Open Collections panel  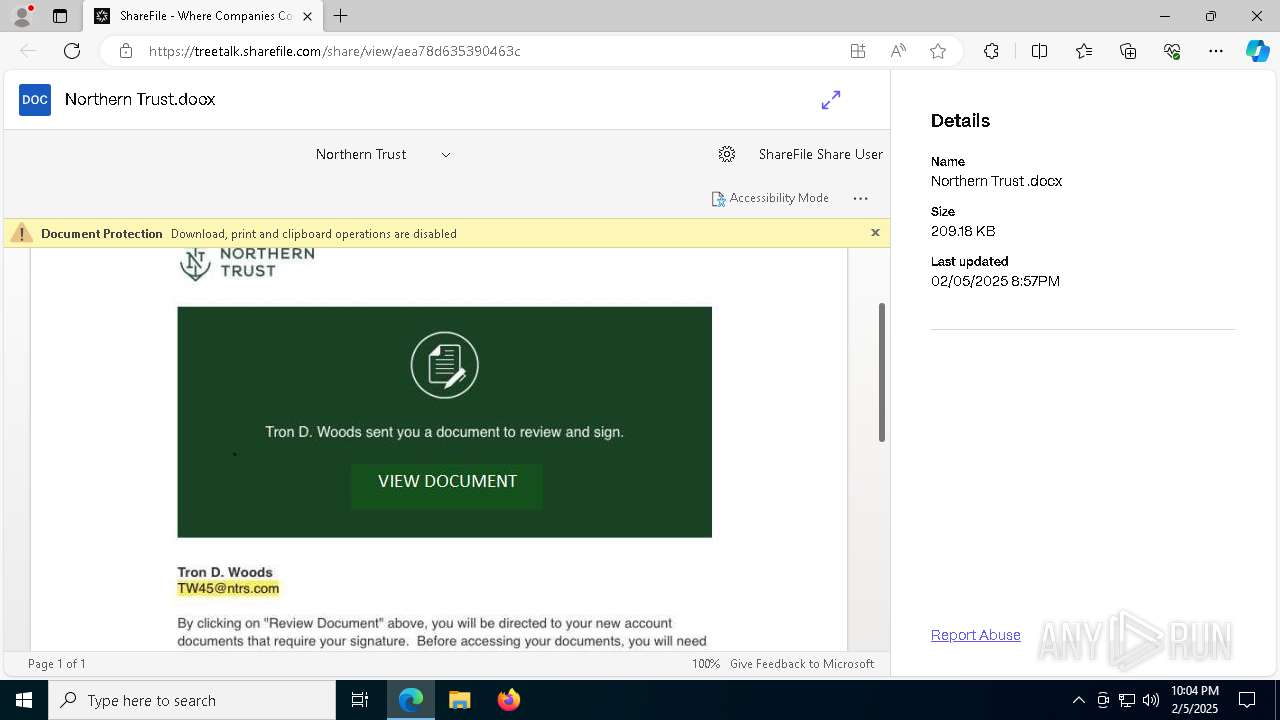[x=1128, y=51]
